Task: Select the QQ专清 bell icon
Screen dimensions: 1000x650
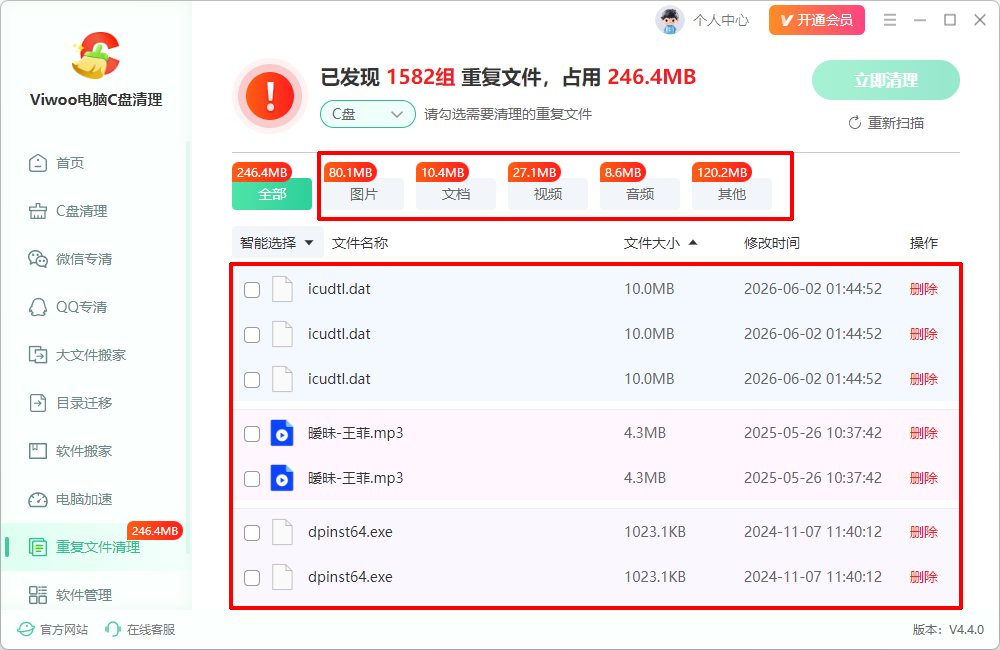Action: point(38,307)
